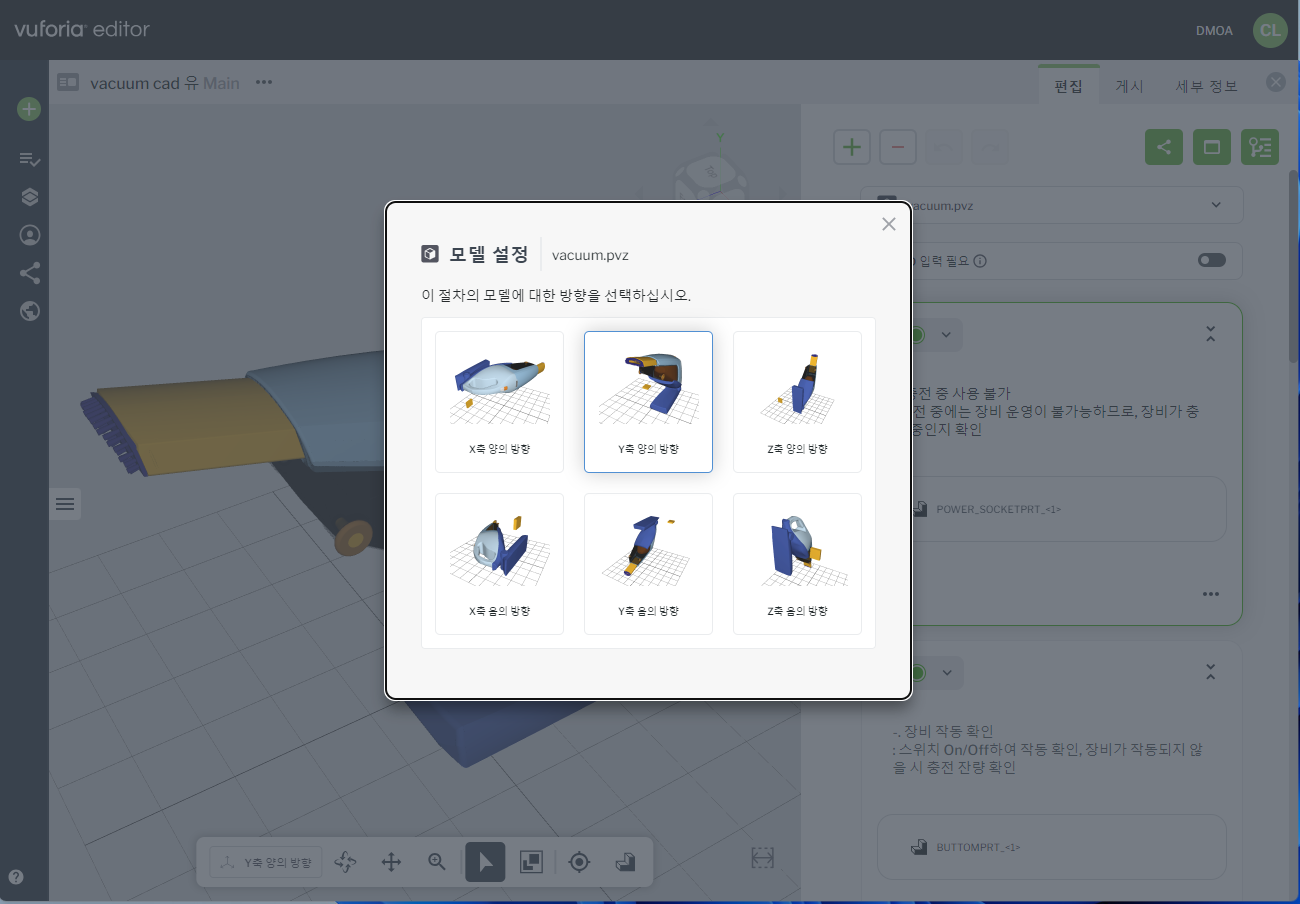Image resolution: width=1300 pixels, height=904 pixels.
Task: Open the layers icon in left sidebar
Action: coord(29,197)
